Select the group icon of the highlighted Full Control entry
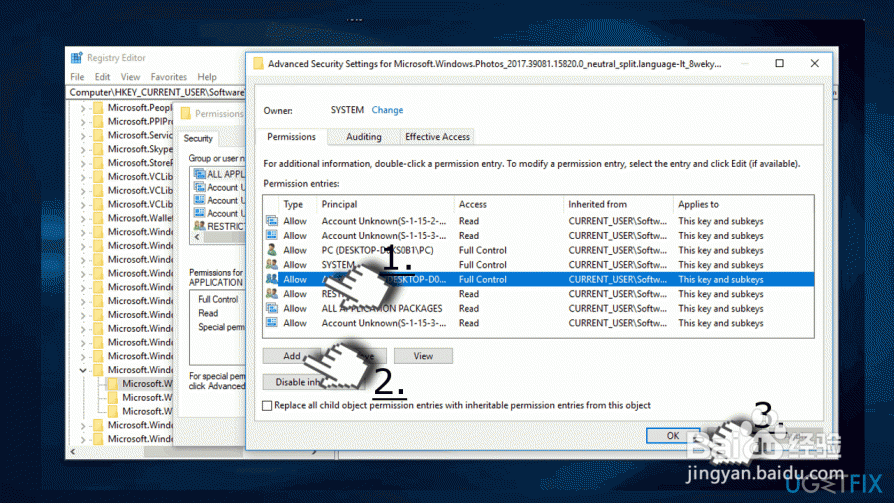The image size is (894, 504). [x=272, y=279]
